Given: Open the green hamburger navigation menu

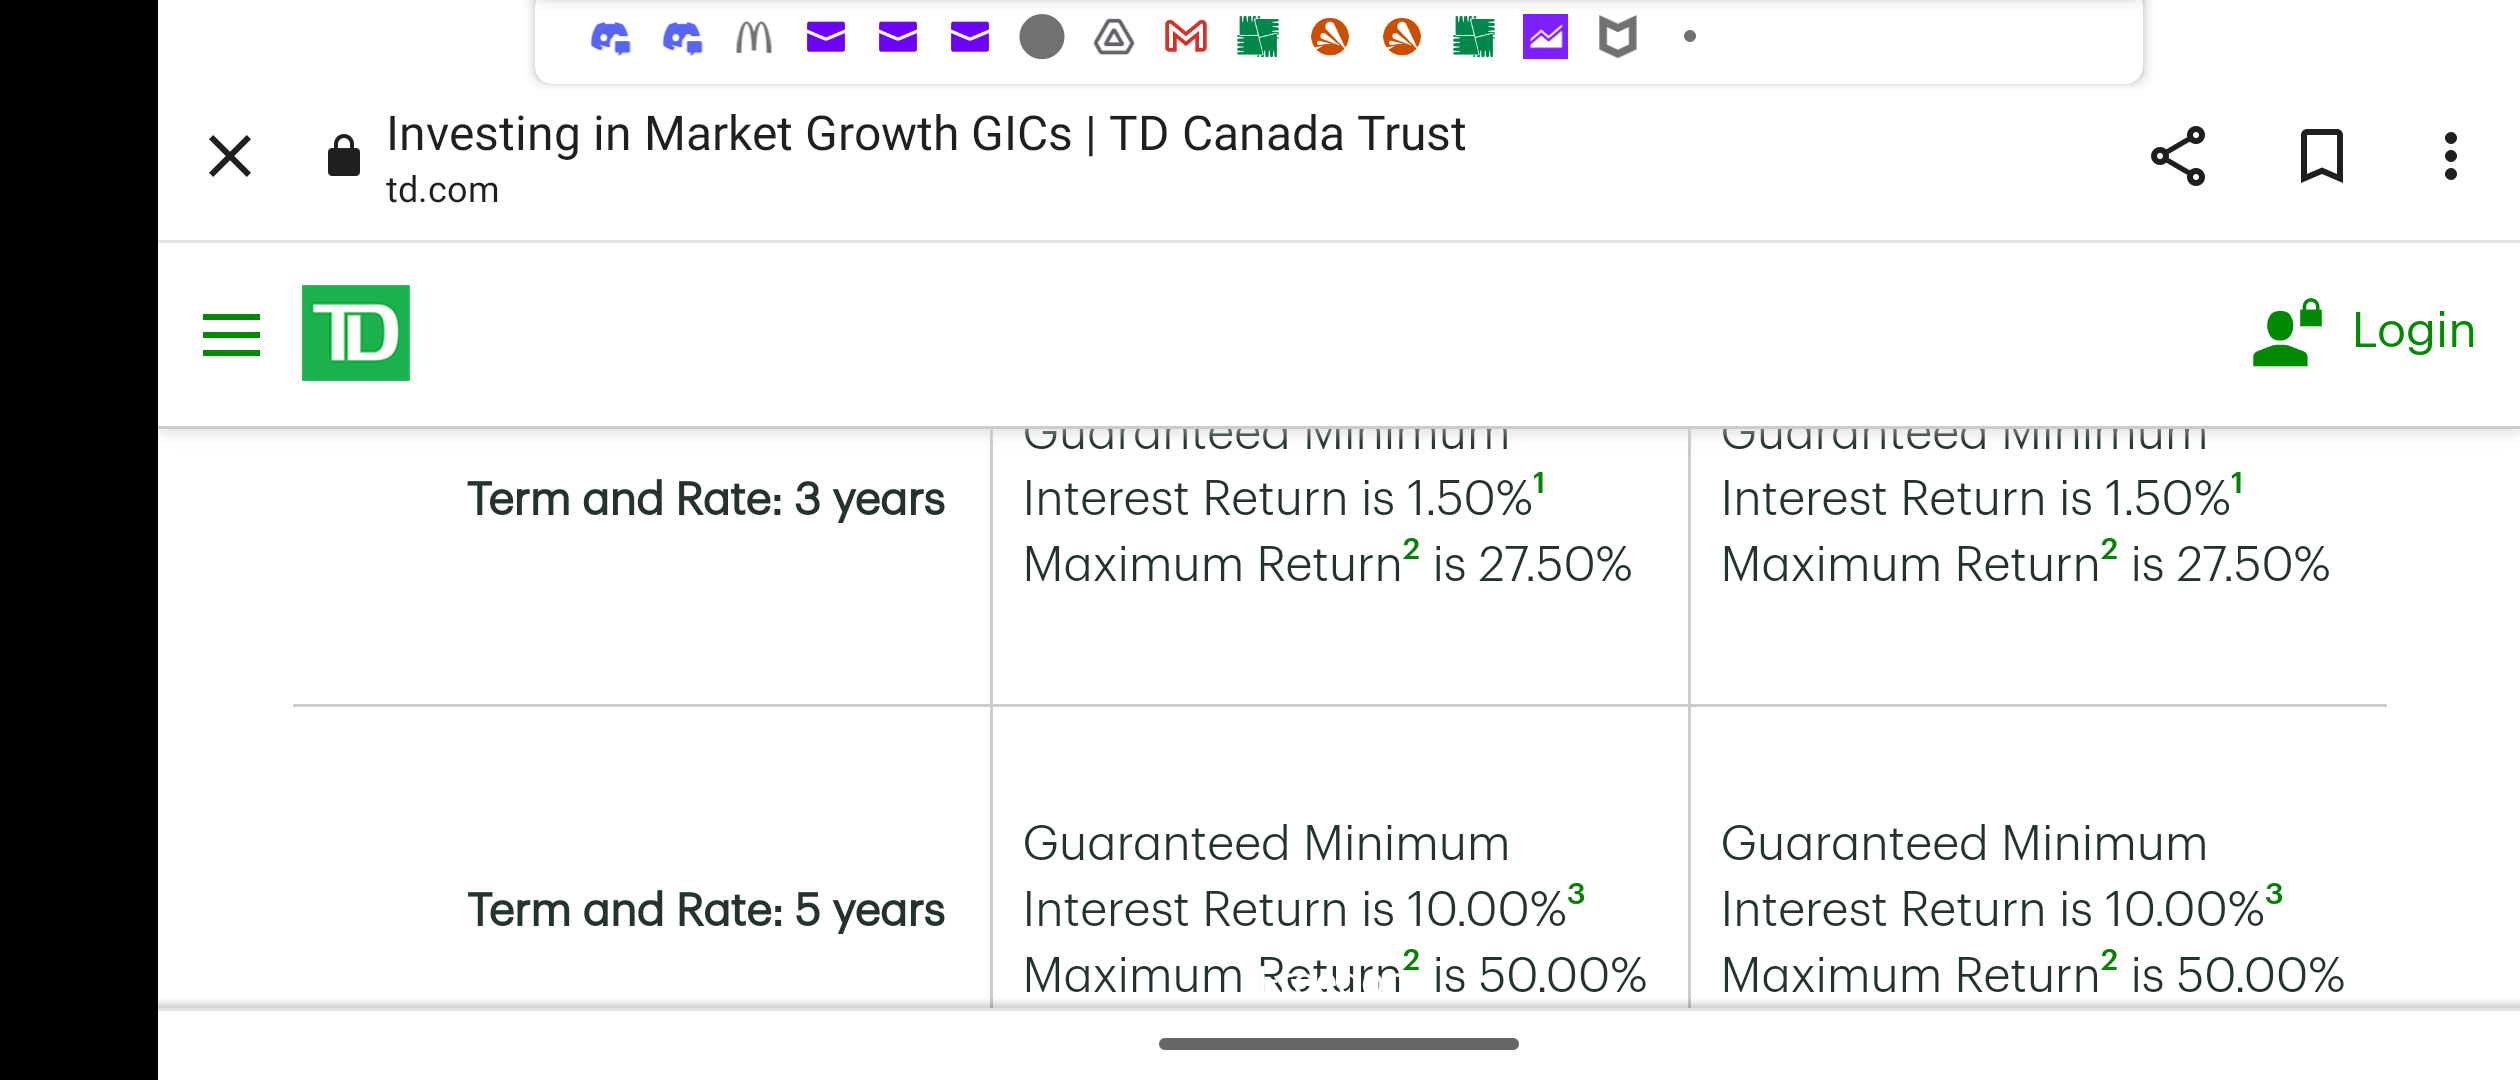Looking at the screenshot, I should point(231,334).
